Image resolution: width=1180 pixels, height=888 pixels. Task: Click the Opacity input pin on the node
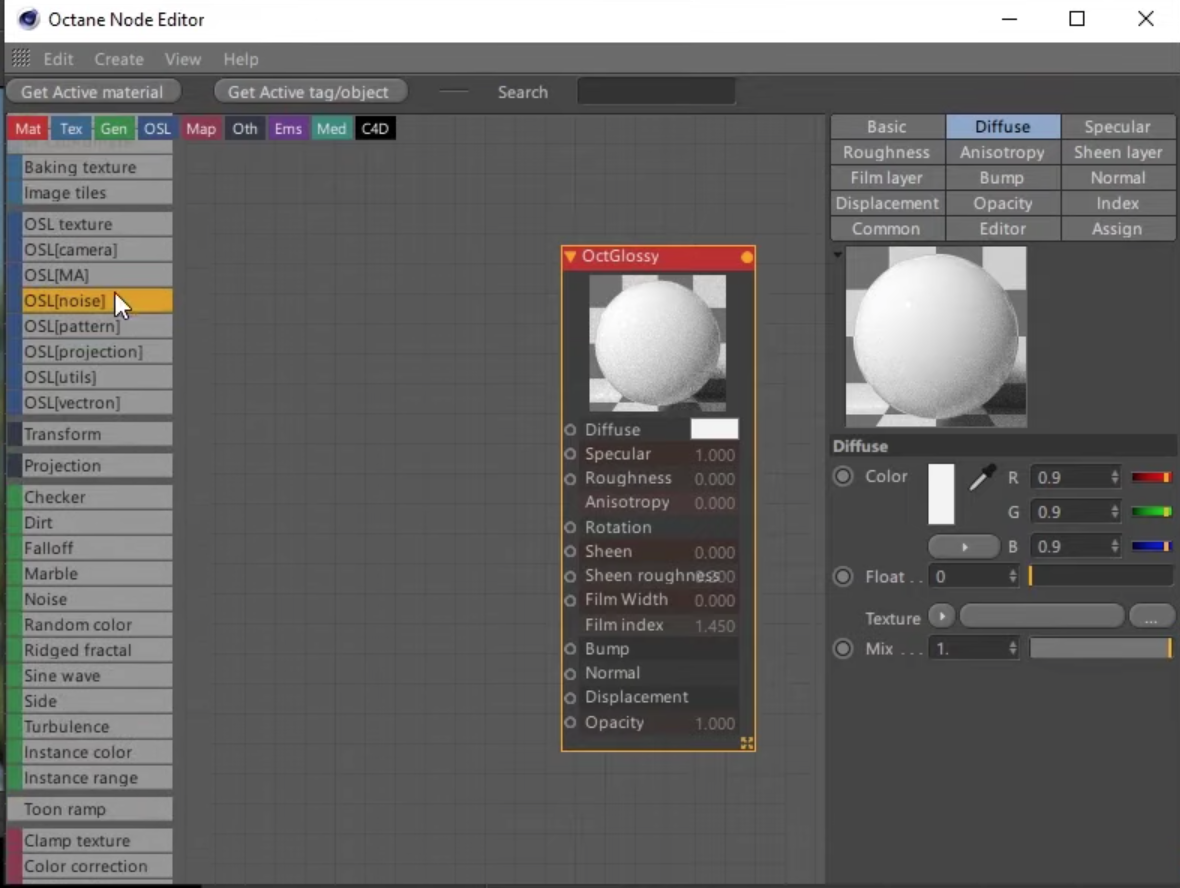tap(570, 722)
